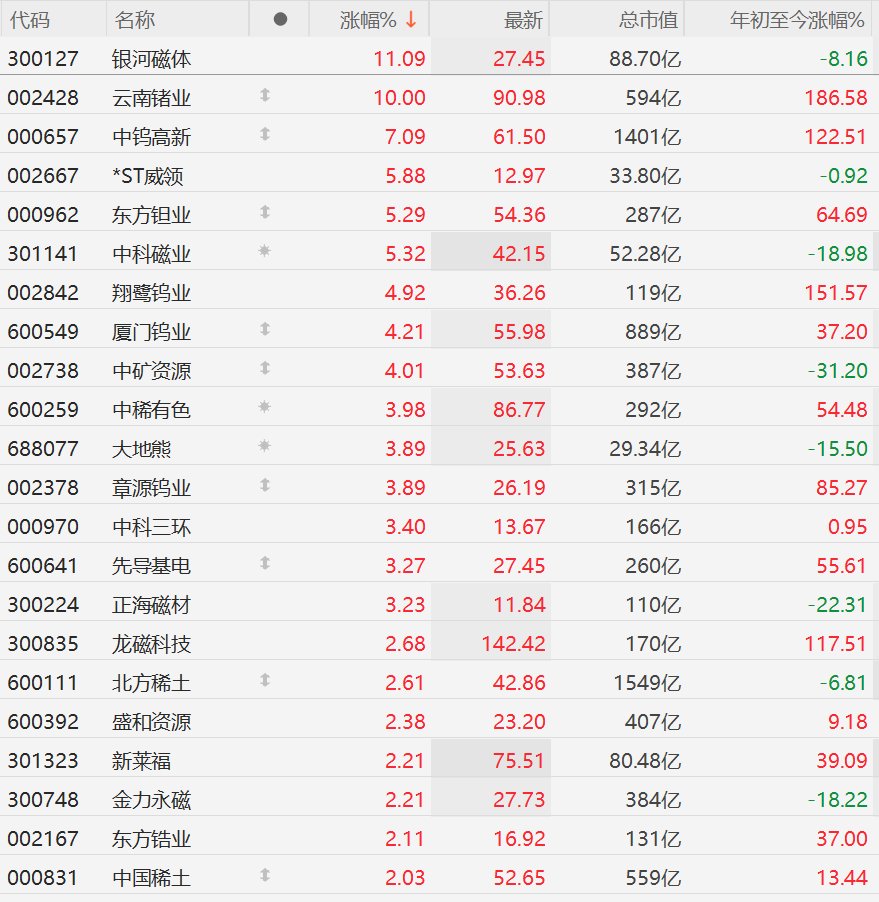This screenshot has height=902, width=879.
Task: Sort by the 名称 column header
Action: [135, 20]
